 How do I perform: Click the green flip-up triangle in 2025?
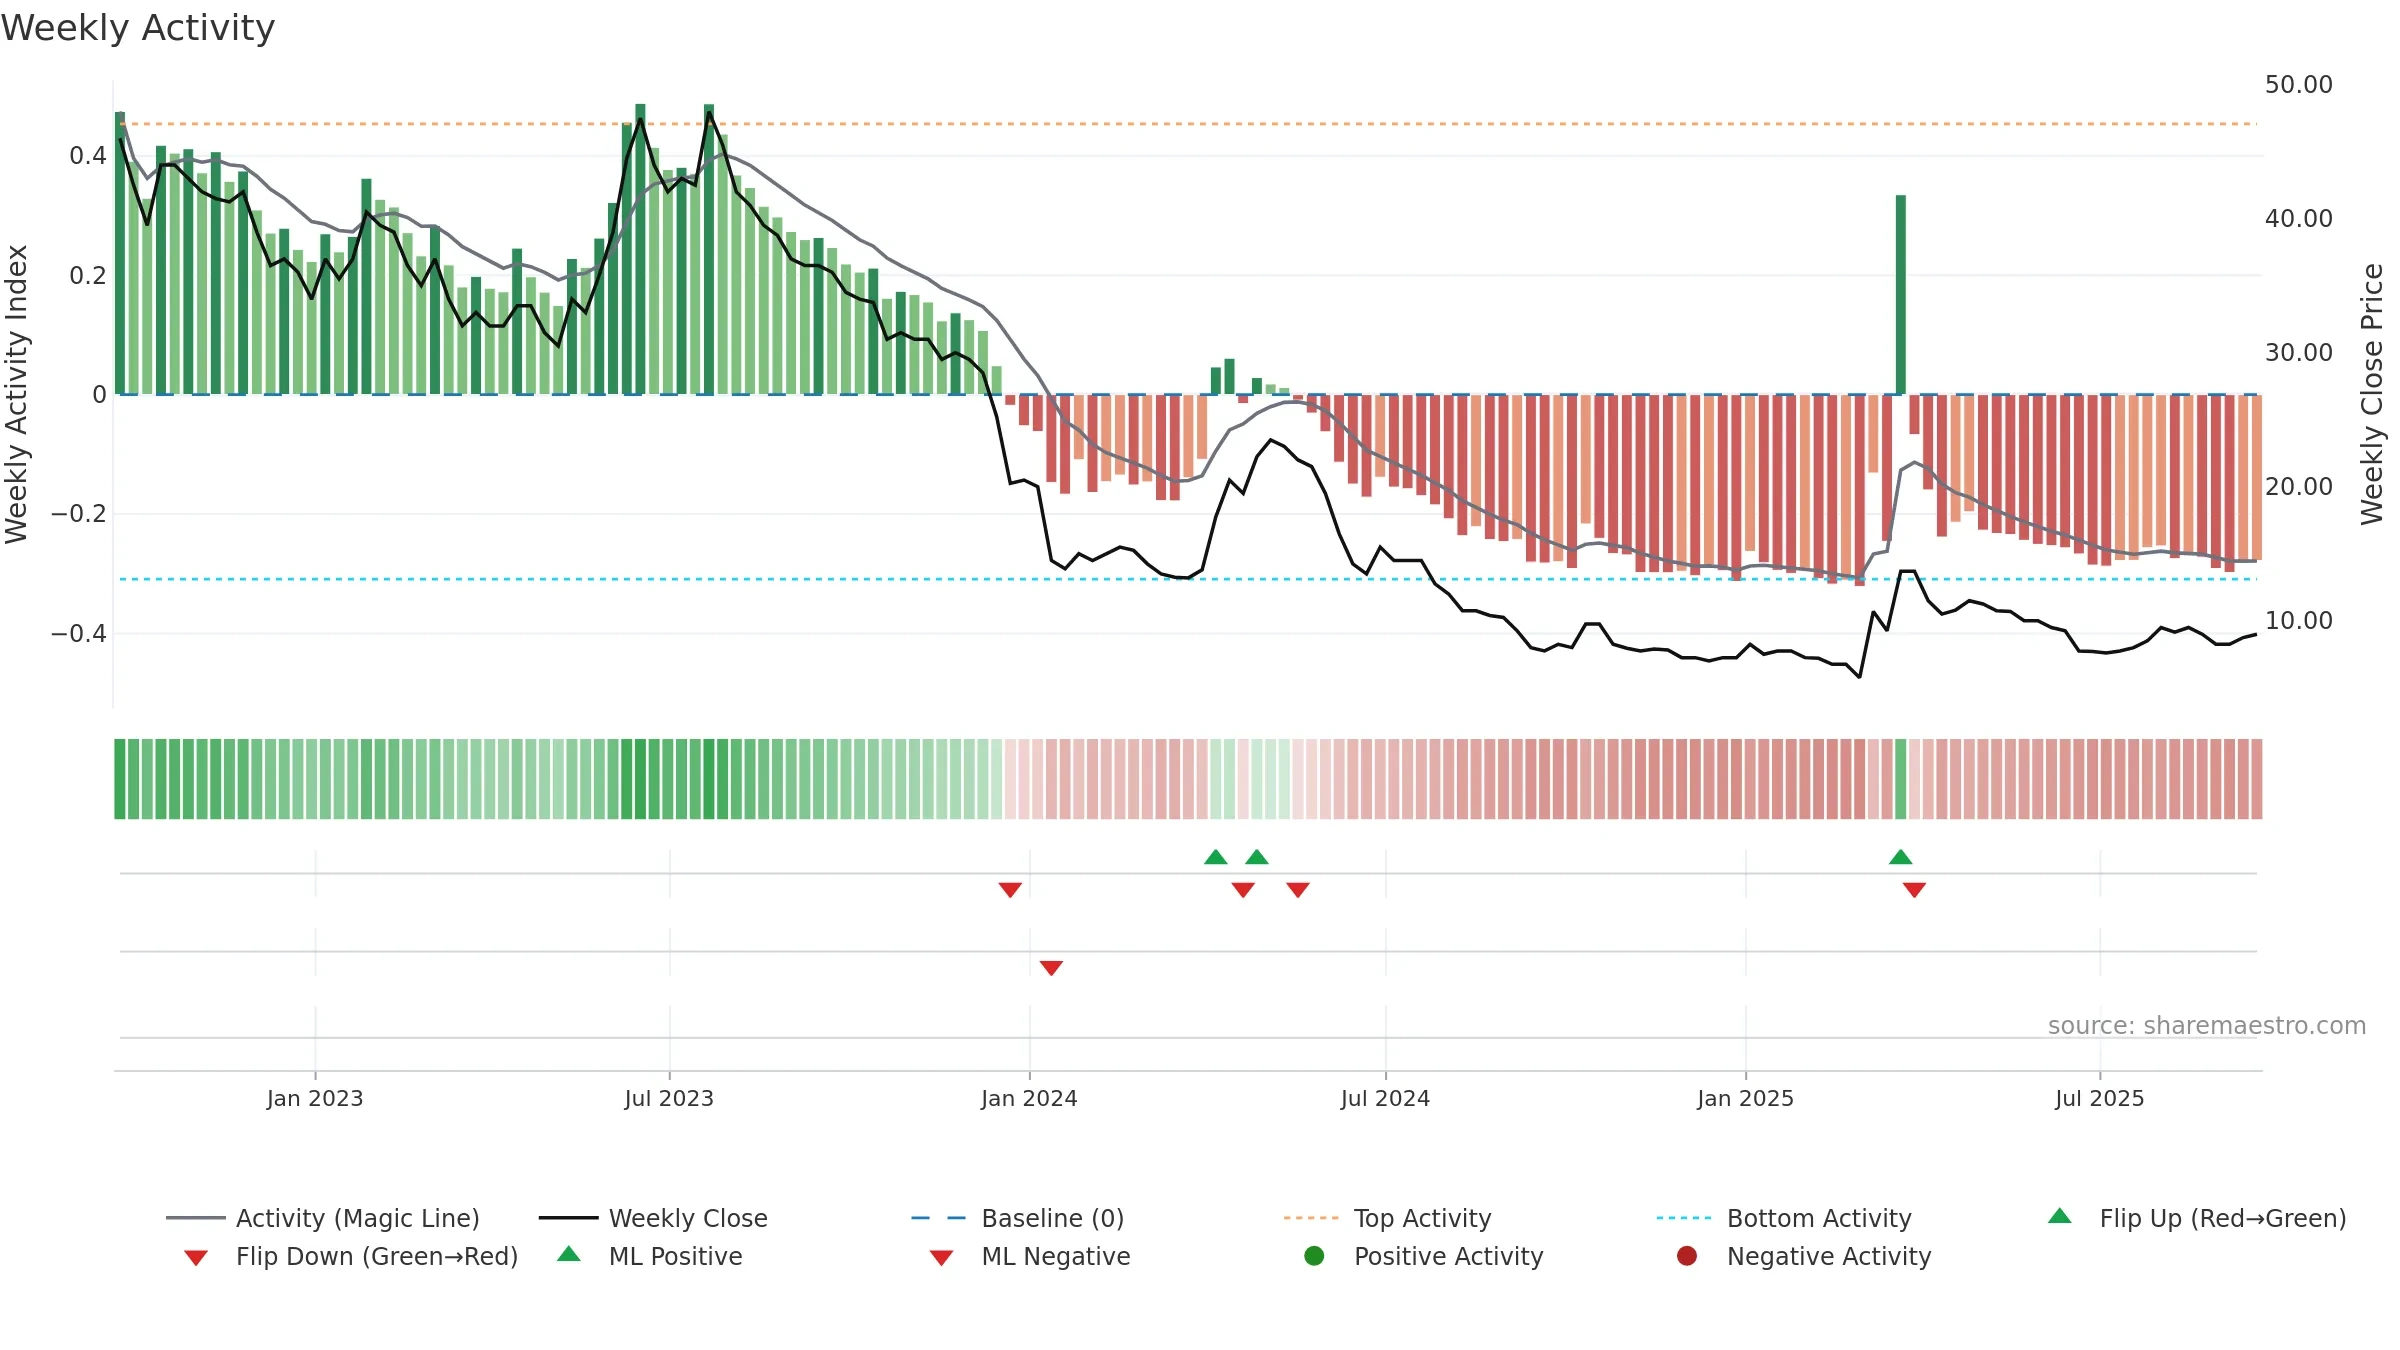[x=1901, y=857]
